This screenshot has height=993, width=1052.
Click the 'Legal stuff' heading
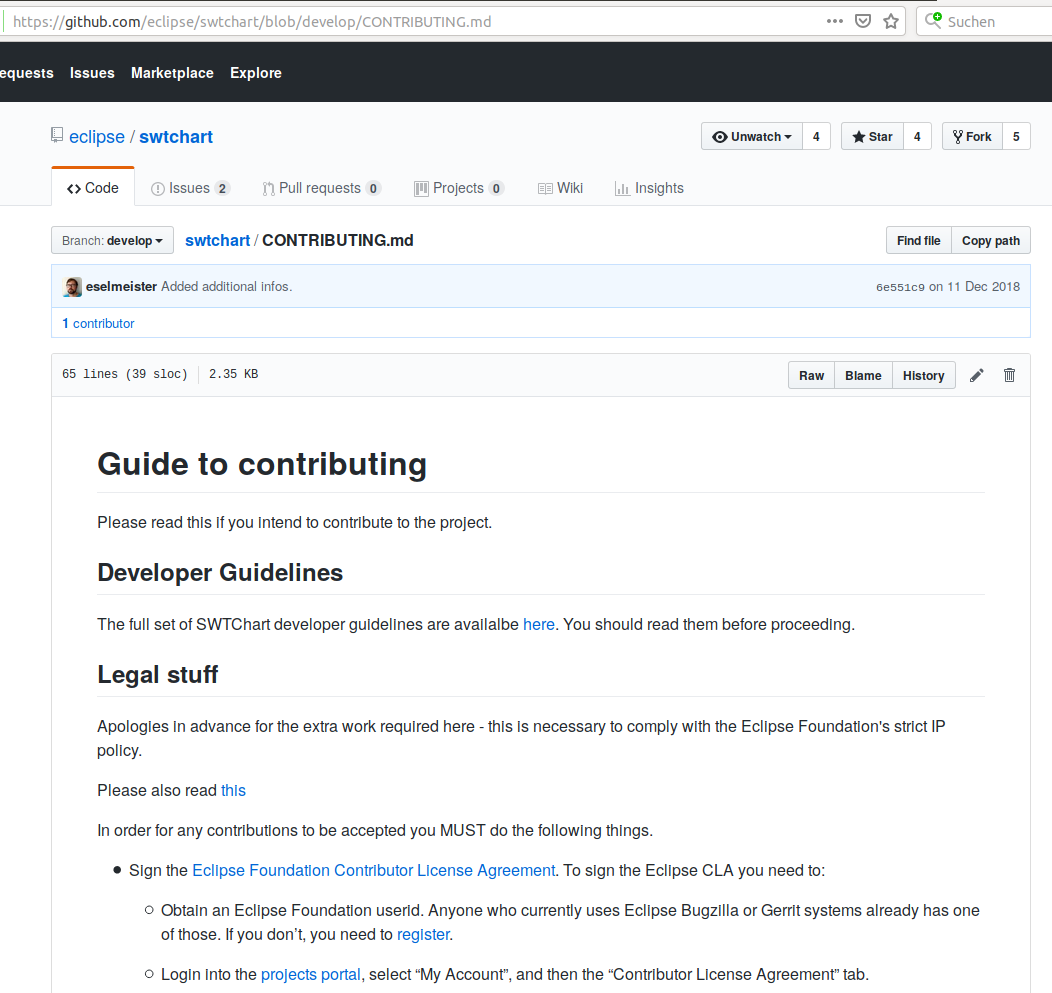[158, 674]
